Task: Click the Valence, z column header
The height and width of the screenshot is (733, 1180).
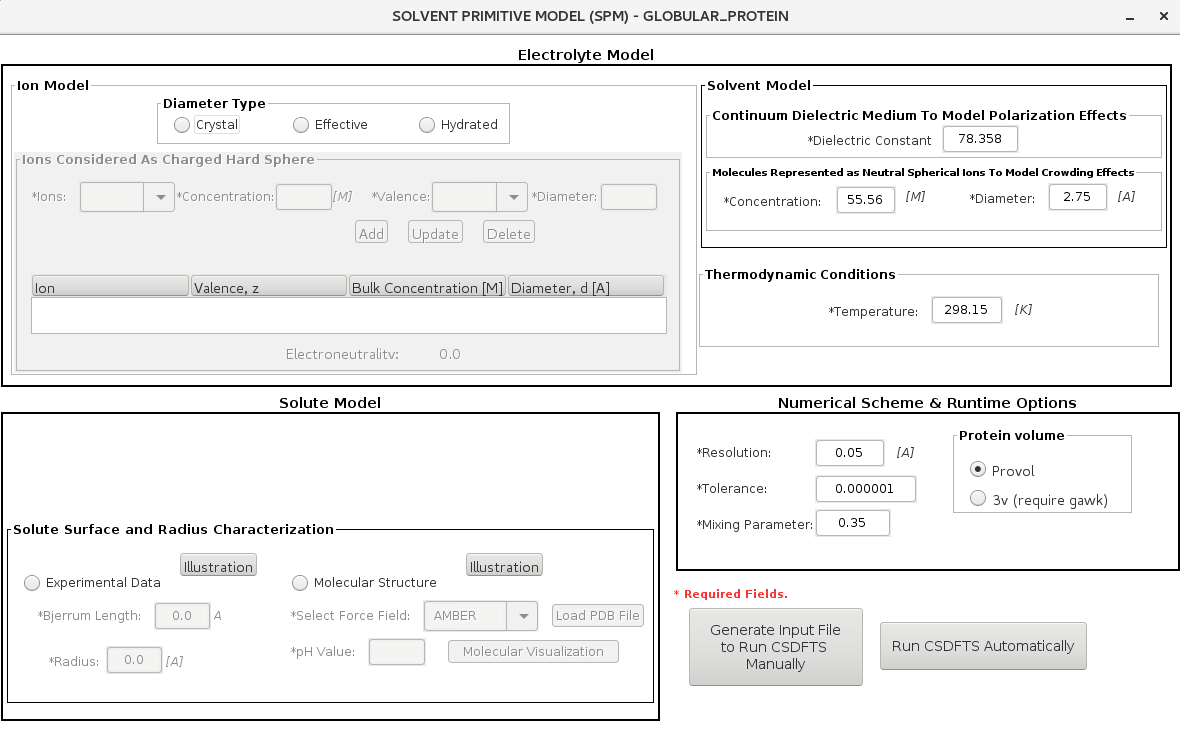Action: (269, 287)
